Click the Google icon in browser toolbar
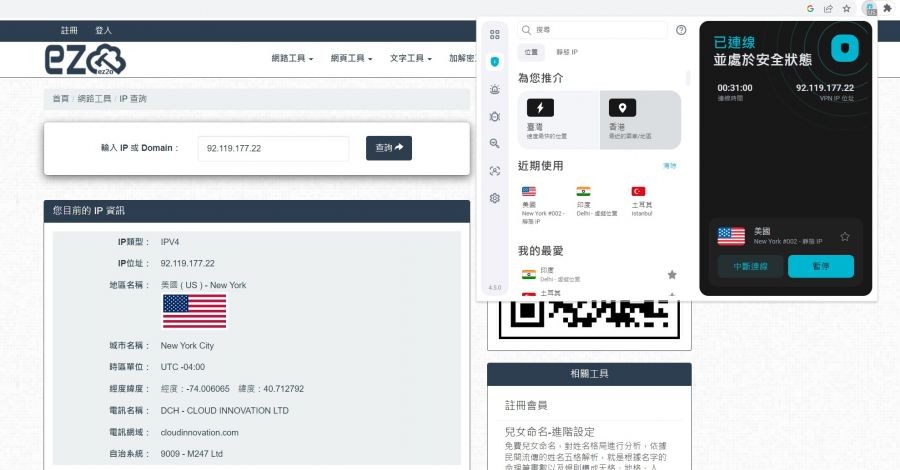 (x=810, y=9)
